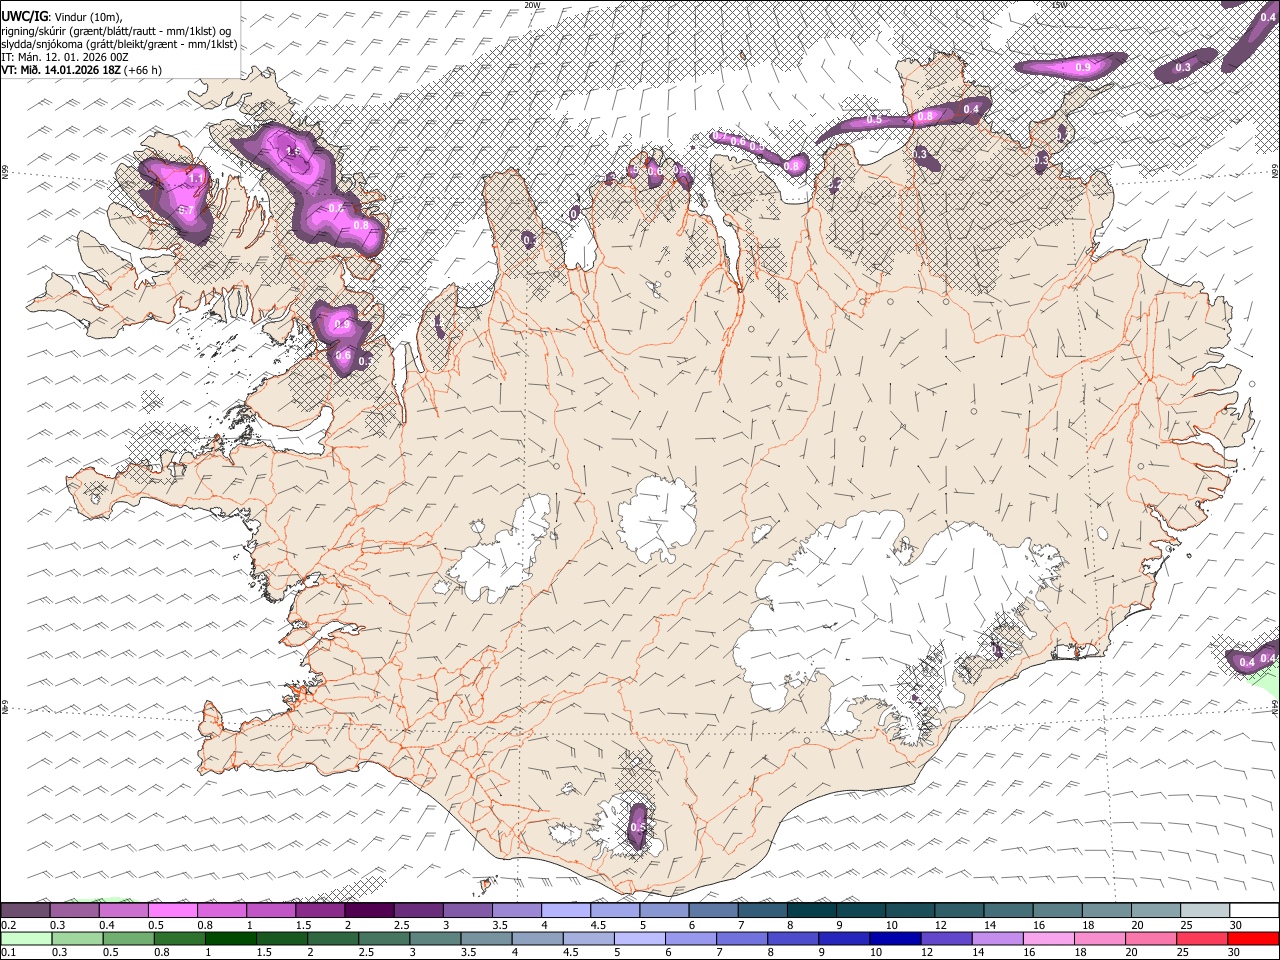Click the "rigning/skúrir" legend description line
The height and width of the screenshot is (960, 1280).
click(x=116, y=31)
